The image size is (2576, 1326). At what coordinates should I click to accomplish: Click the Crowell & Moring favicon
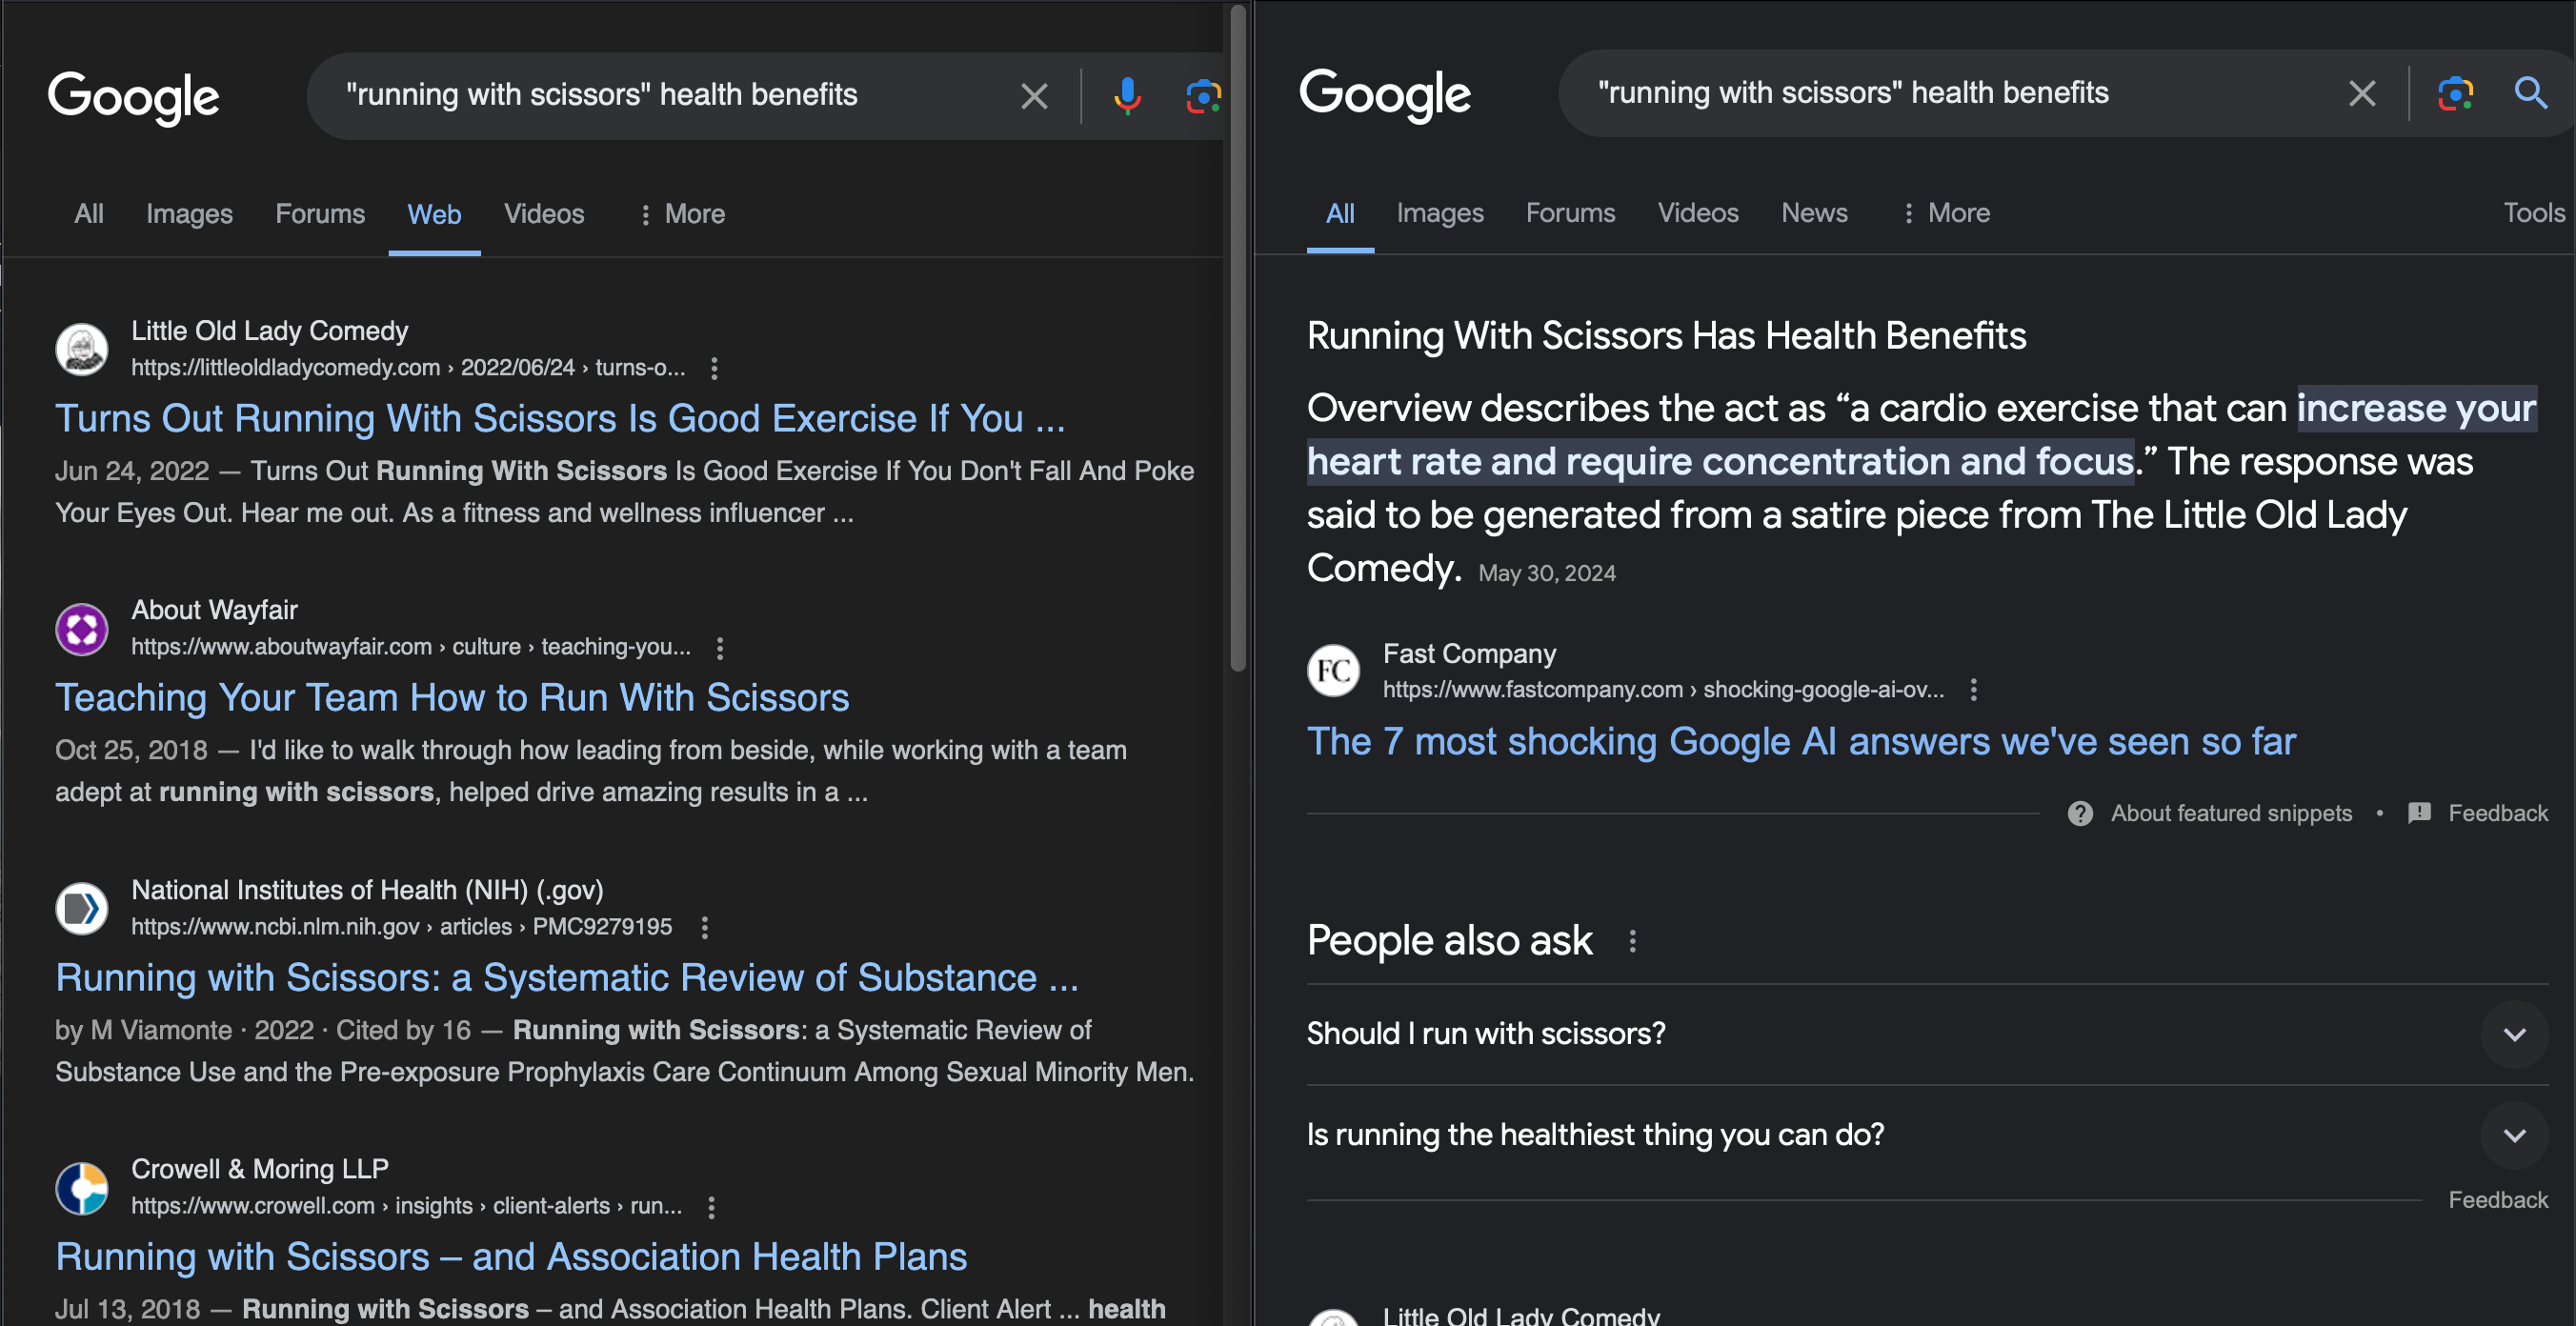82,1188
